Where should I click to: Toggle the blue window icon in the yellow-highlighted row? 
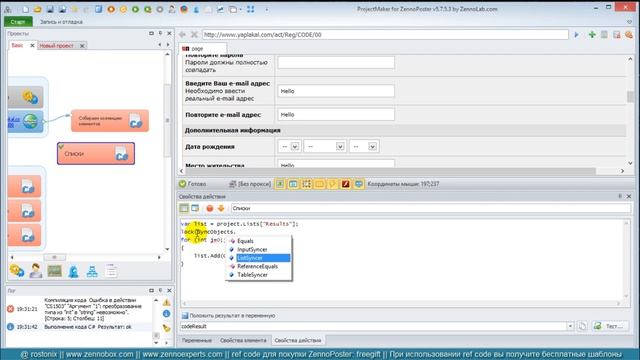[293, 184]
